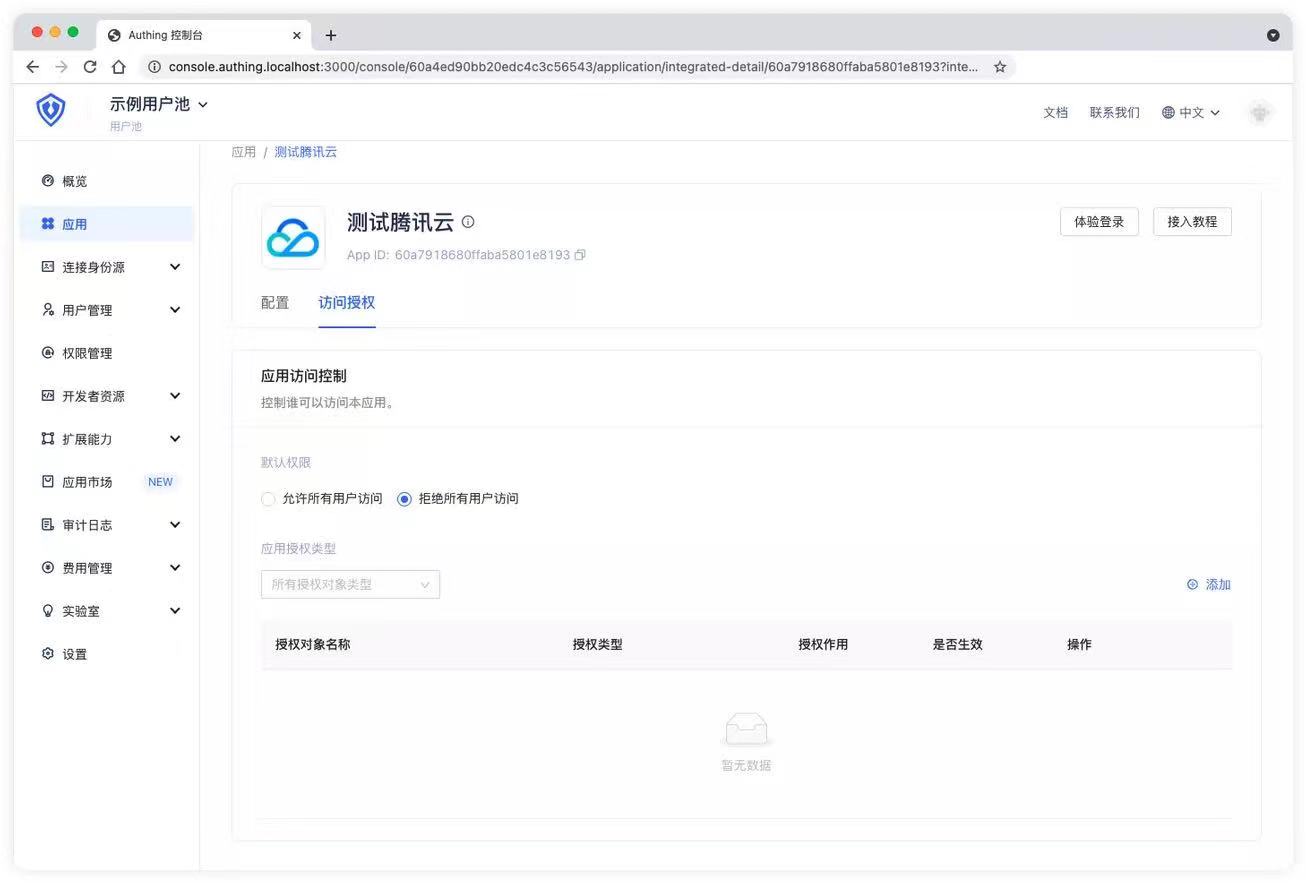Reload the page with browser refresh icon
Image resolution: width=1306 pixels, height=883 pixels.
click(90, 67)
